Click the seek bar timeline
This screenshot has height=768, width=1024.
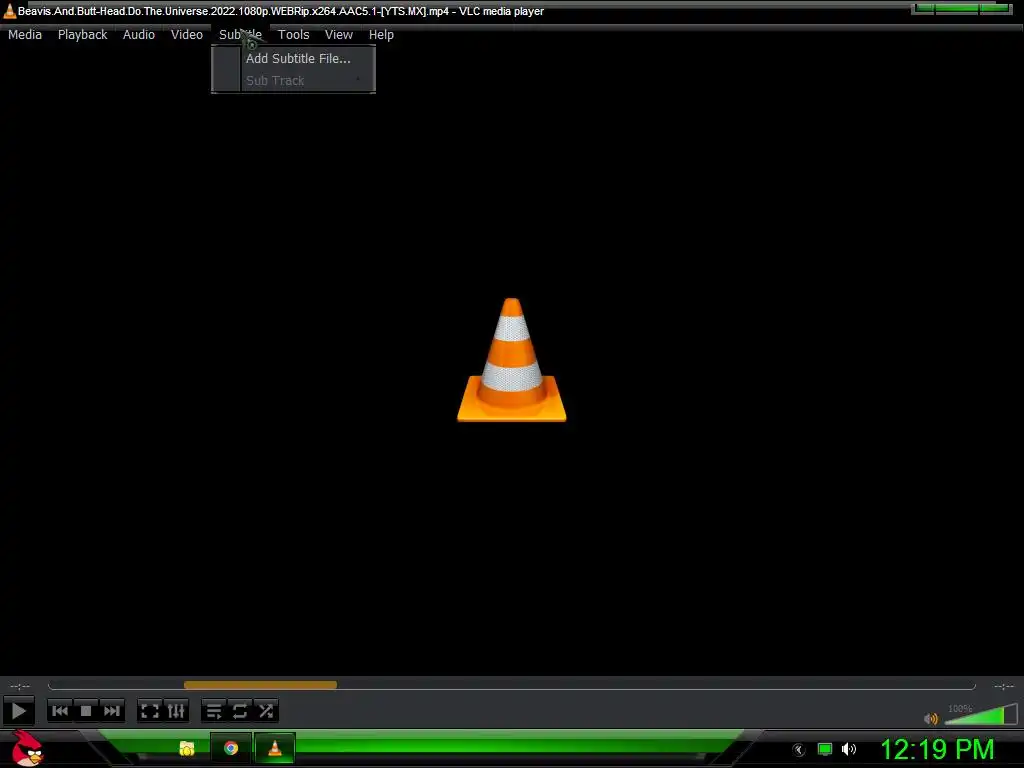pyautogui.click(x=511, y=685)
